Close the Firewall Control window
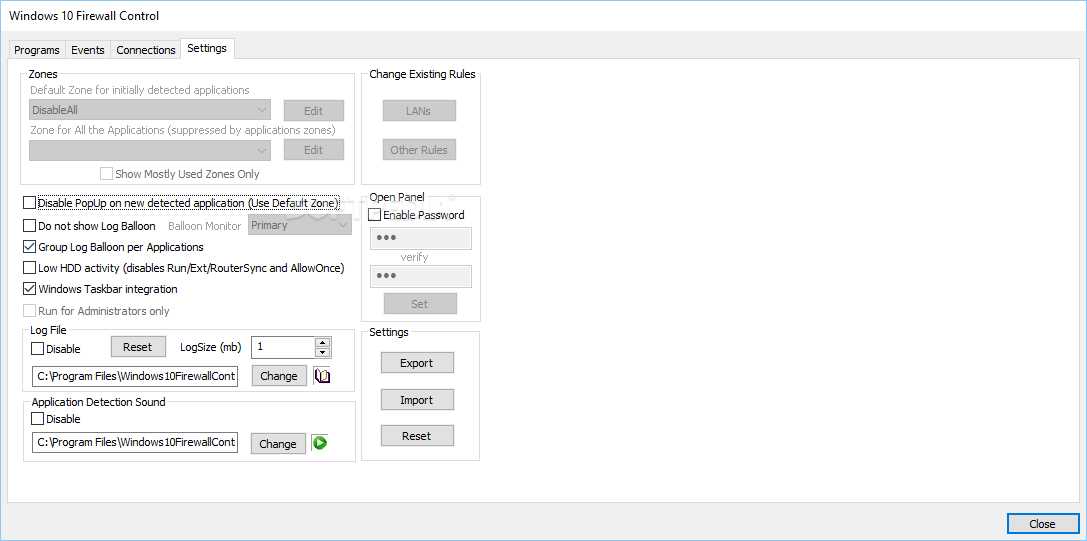Screen dimensions: 1087x541 pos(1042,524)
